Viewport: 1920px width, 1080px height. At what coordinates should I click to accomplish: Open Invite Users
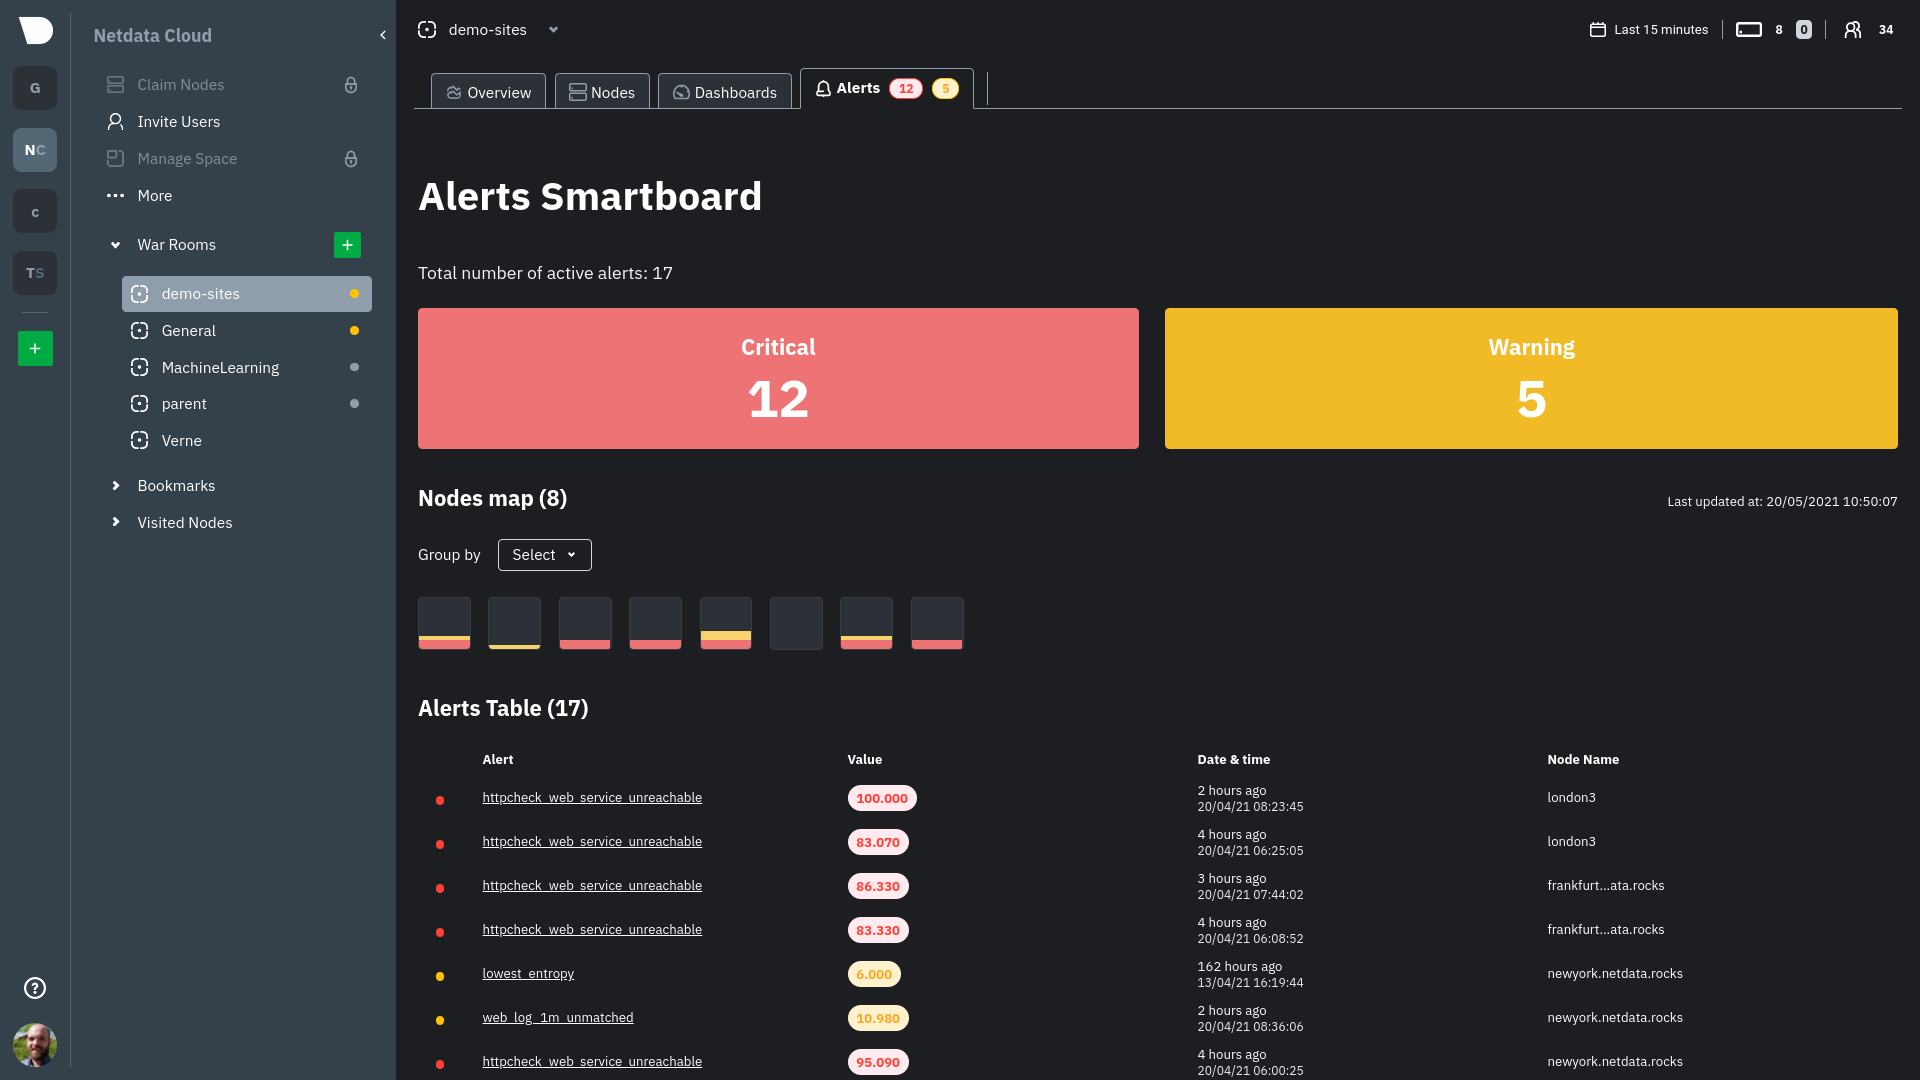click(x=163, y=122)
